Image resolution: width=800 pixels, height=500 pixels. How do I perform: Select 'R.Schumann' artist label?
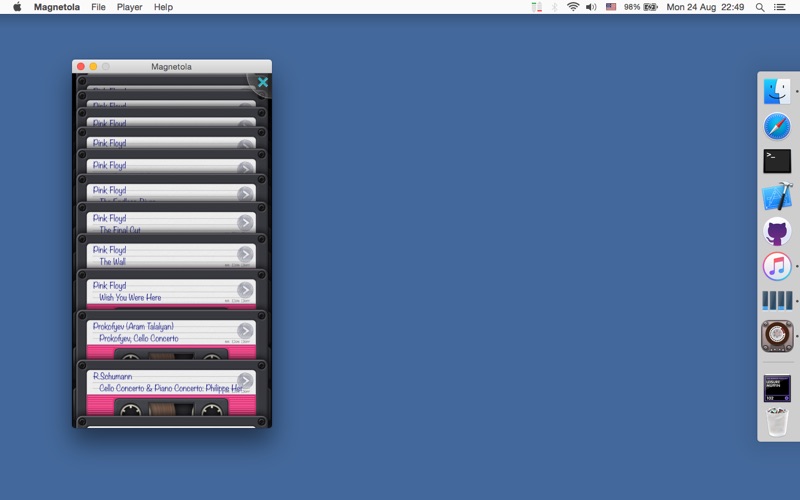pyautogui.click(x=112, y=376)
